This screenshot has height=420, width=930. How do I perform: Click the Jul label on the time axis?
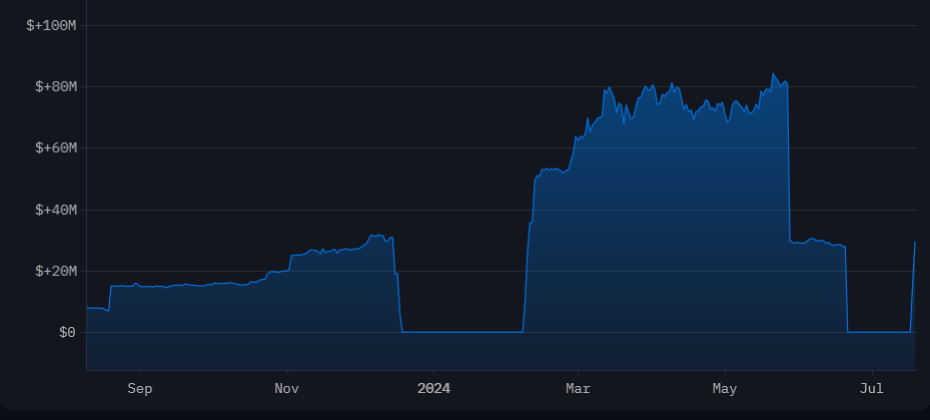coord(872,388)
